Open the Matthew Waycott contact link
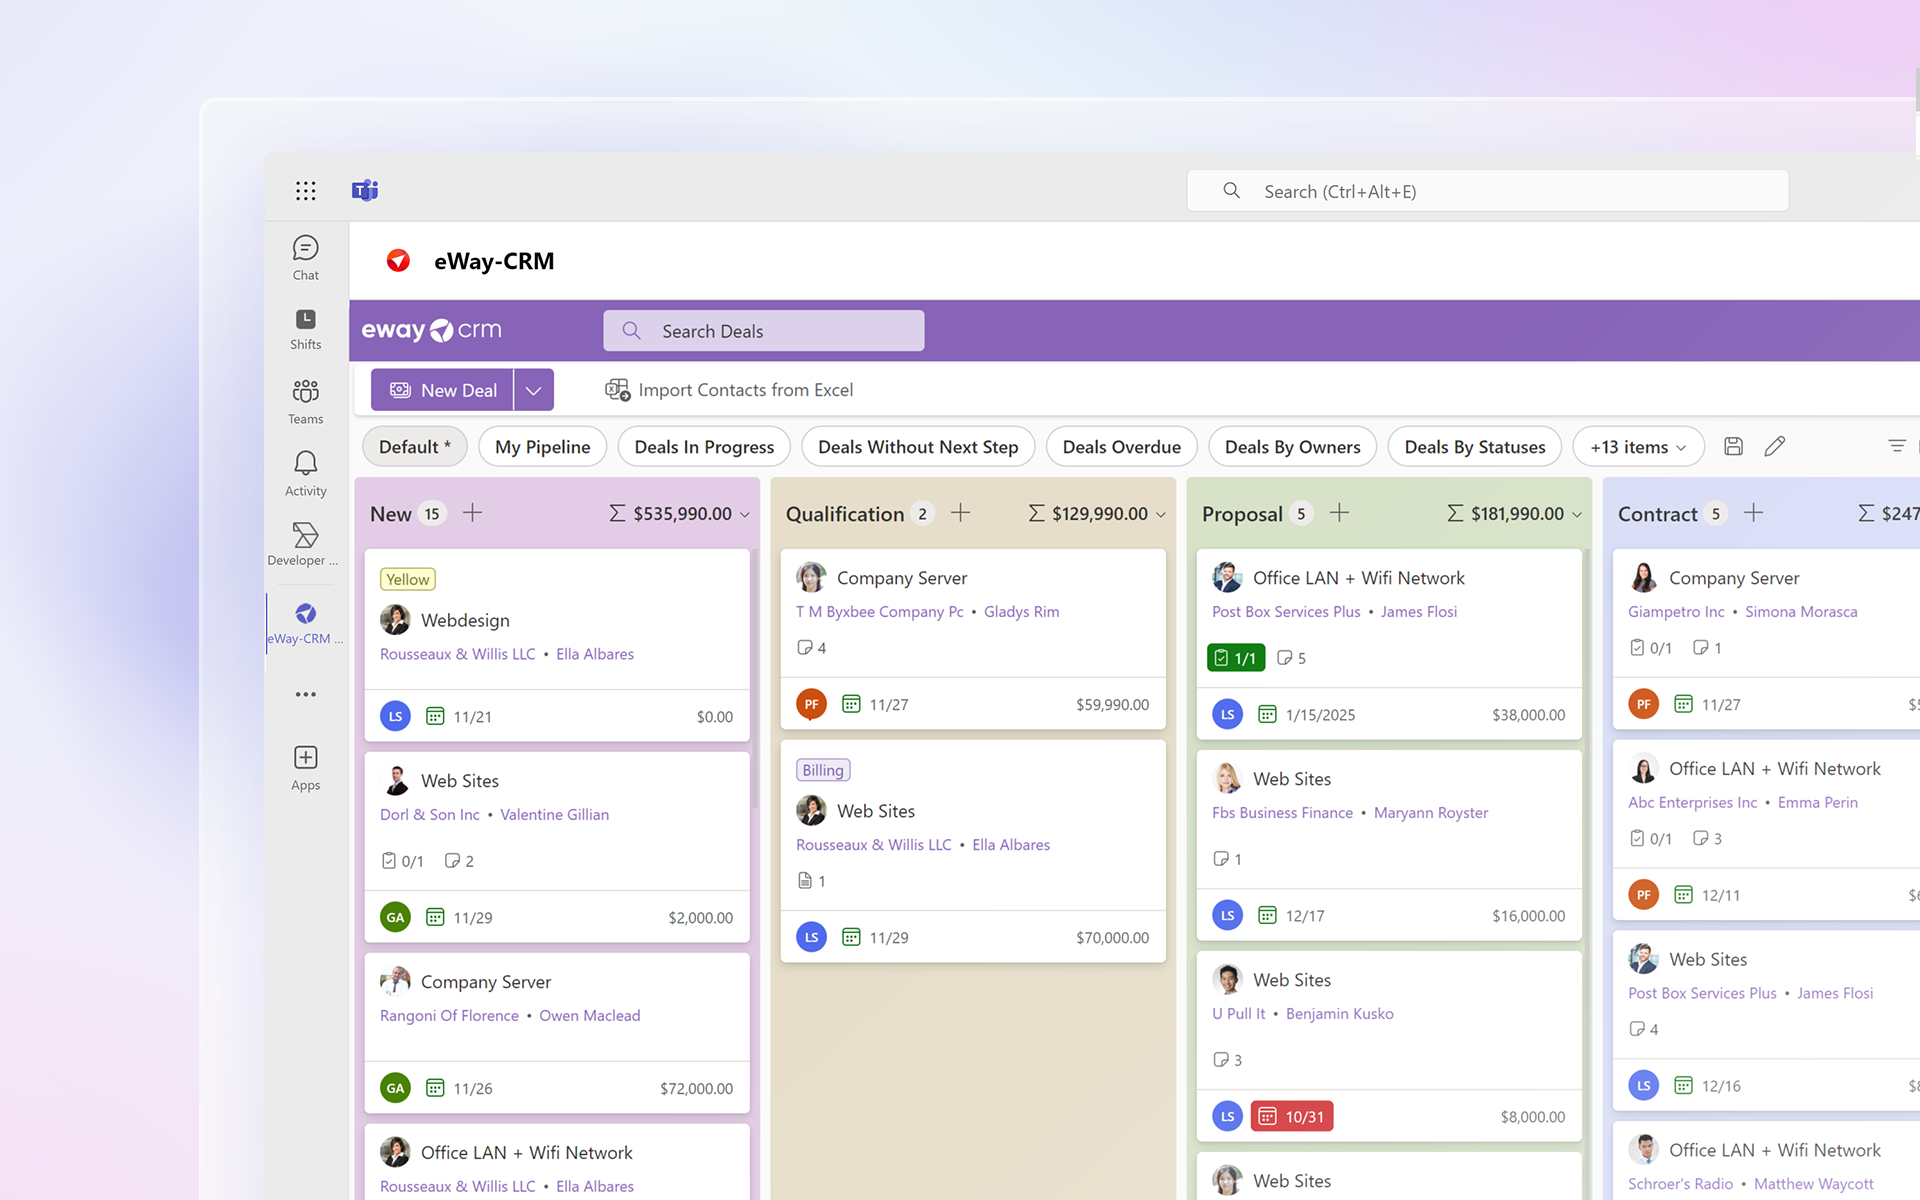The width and height of the screenshot is (1920, 1200). (x=1813, y=1184)
